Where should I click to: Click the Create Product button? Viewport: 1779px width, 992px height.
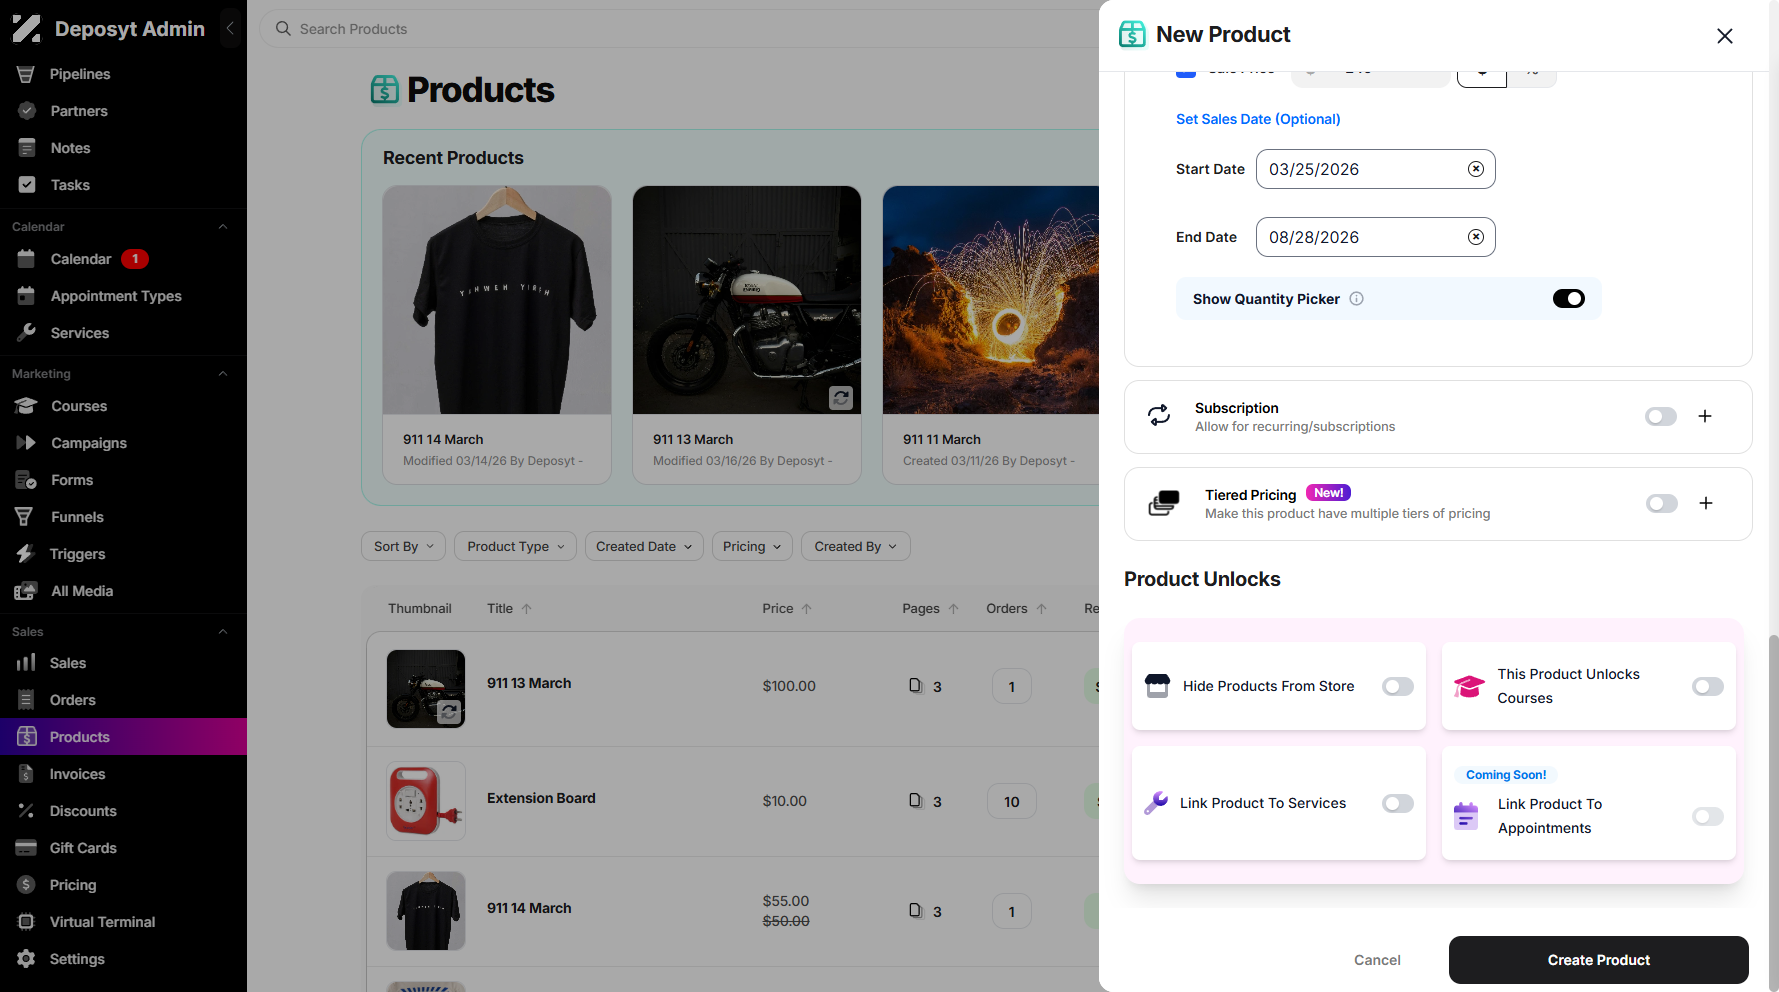pos(1598,960)
